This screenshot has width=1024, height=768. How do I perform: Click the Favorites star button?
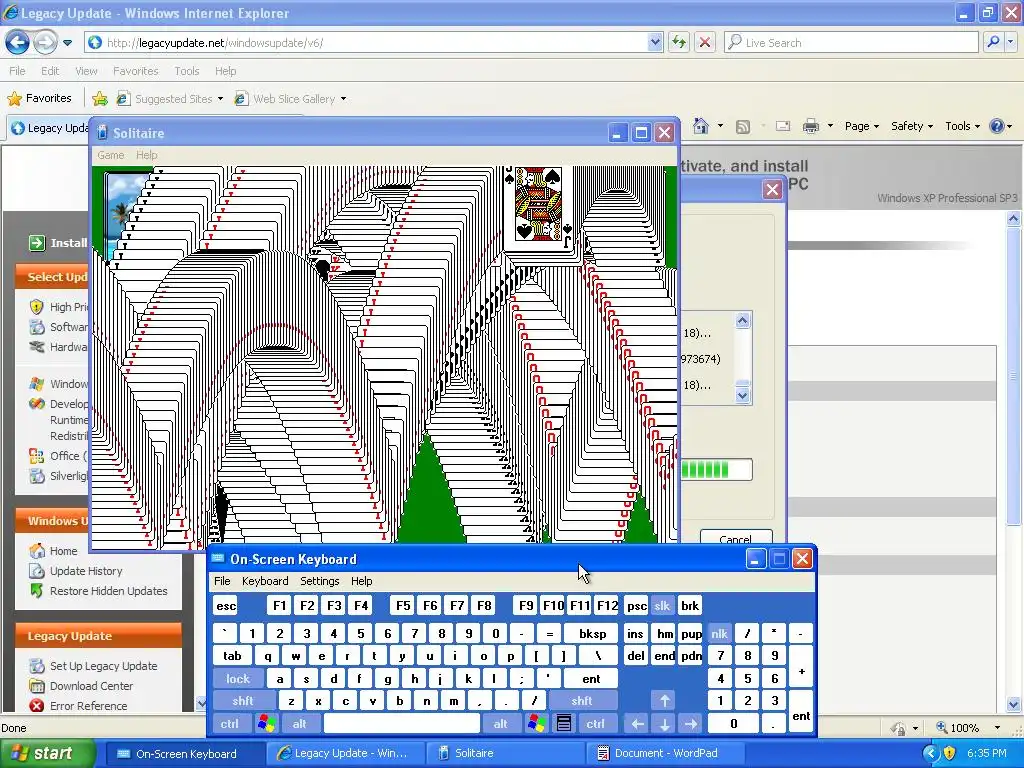click(x=39, y=99)
